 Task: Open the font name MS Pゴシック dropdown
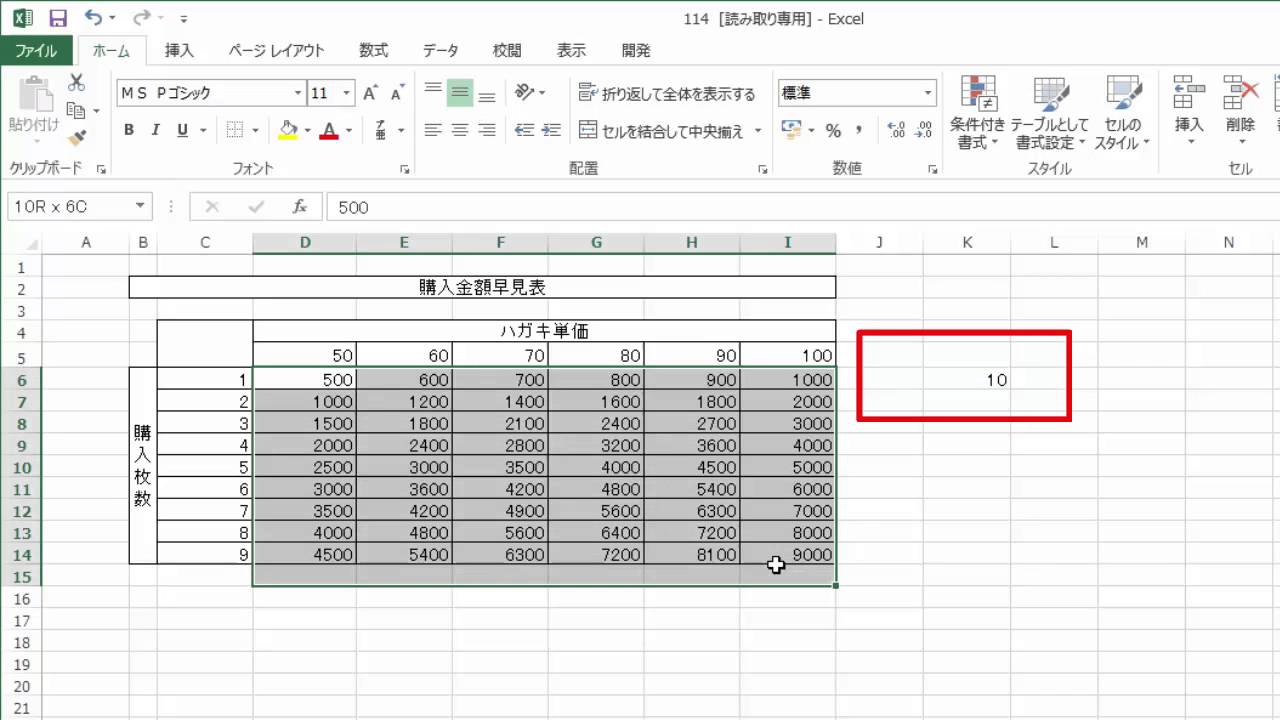click(x=298, y=93)
